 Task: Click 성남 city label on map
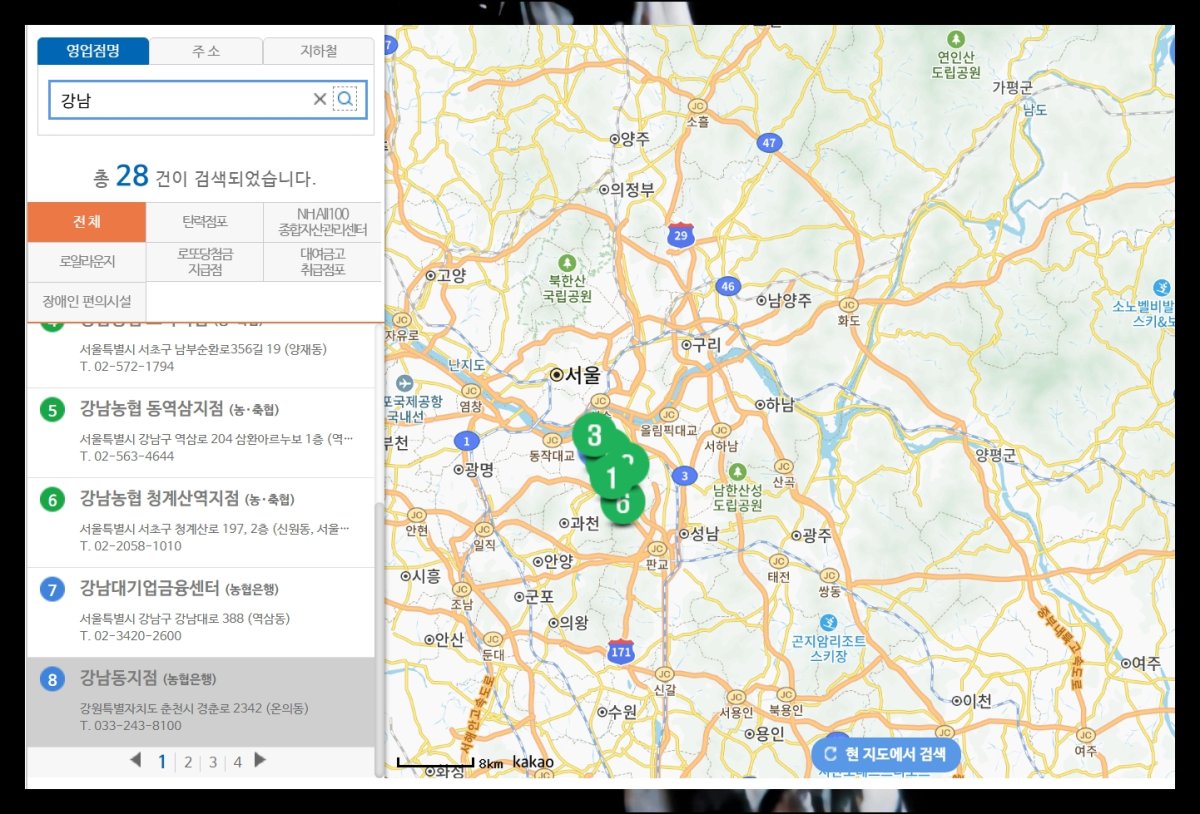[x=699, y=533]
